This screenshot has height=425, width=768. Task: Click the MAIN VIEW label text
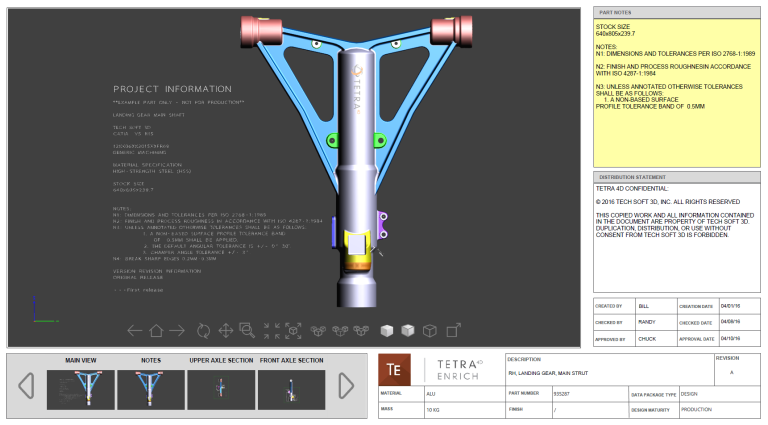coord(81,360)
